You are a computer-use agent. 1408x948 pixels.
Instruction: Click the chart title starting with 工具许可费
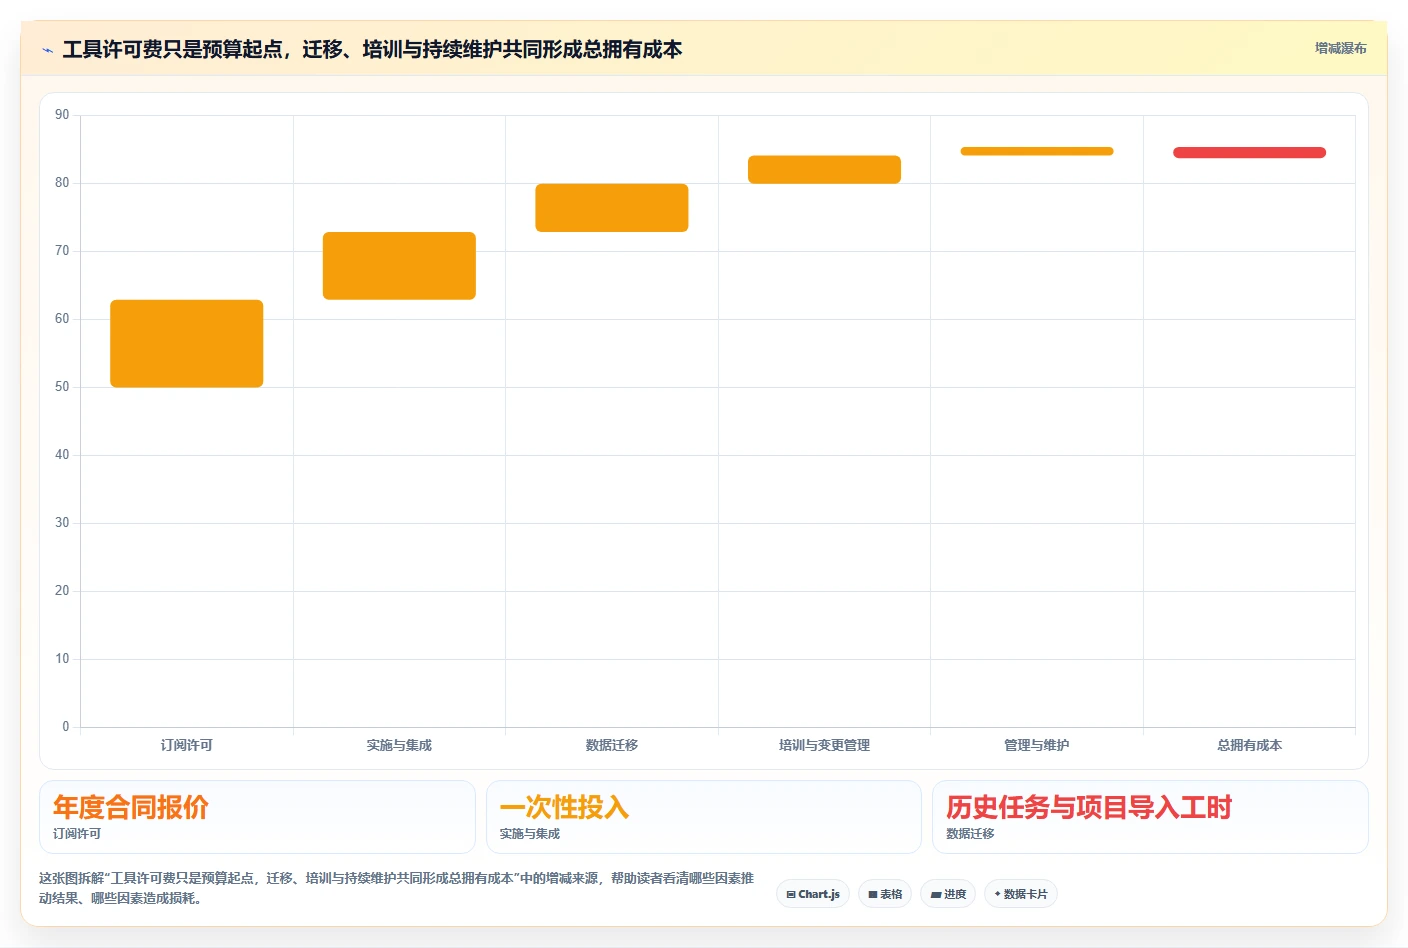click(372, 49)
